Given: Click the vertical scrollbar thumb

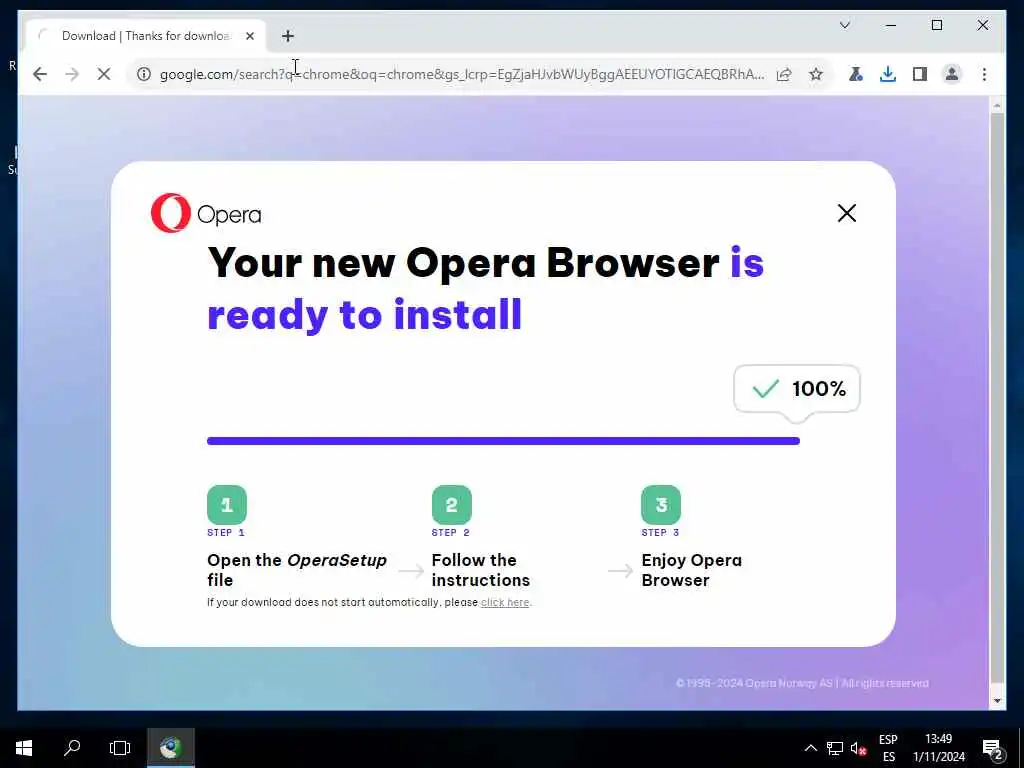Looking at the screenshot, I should coord(997,397).
